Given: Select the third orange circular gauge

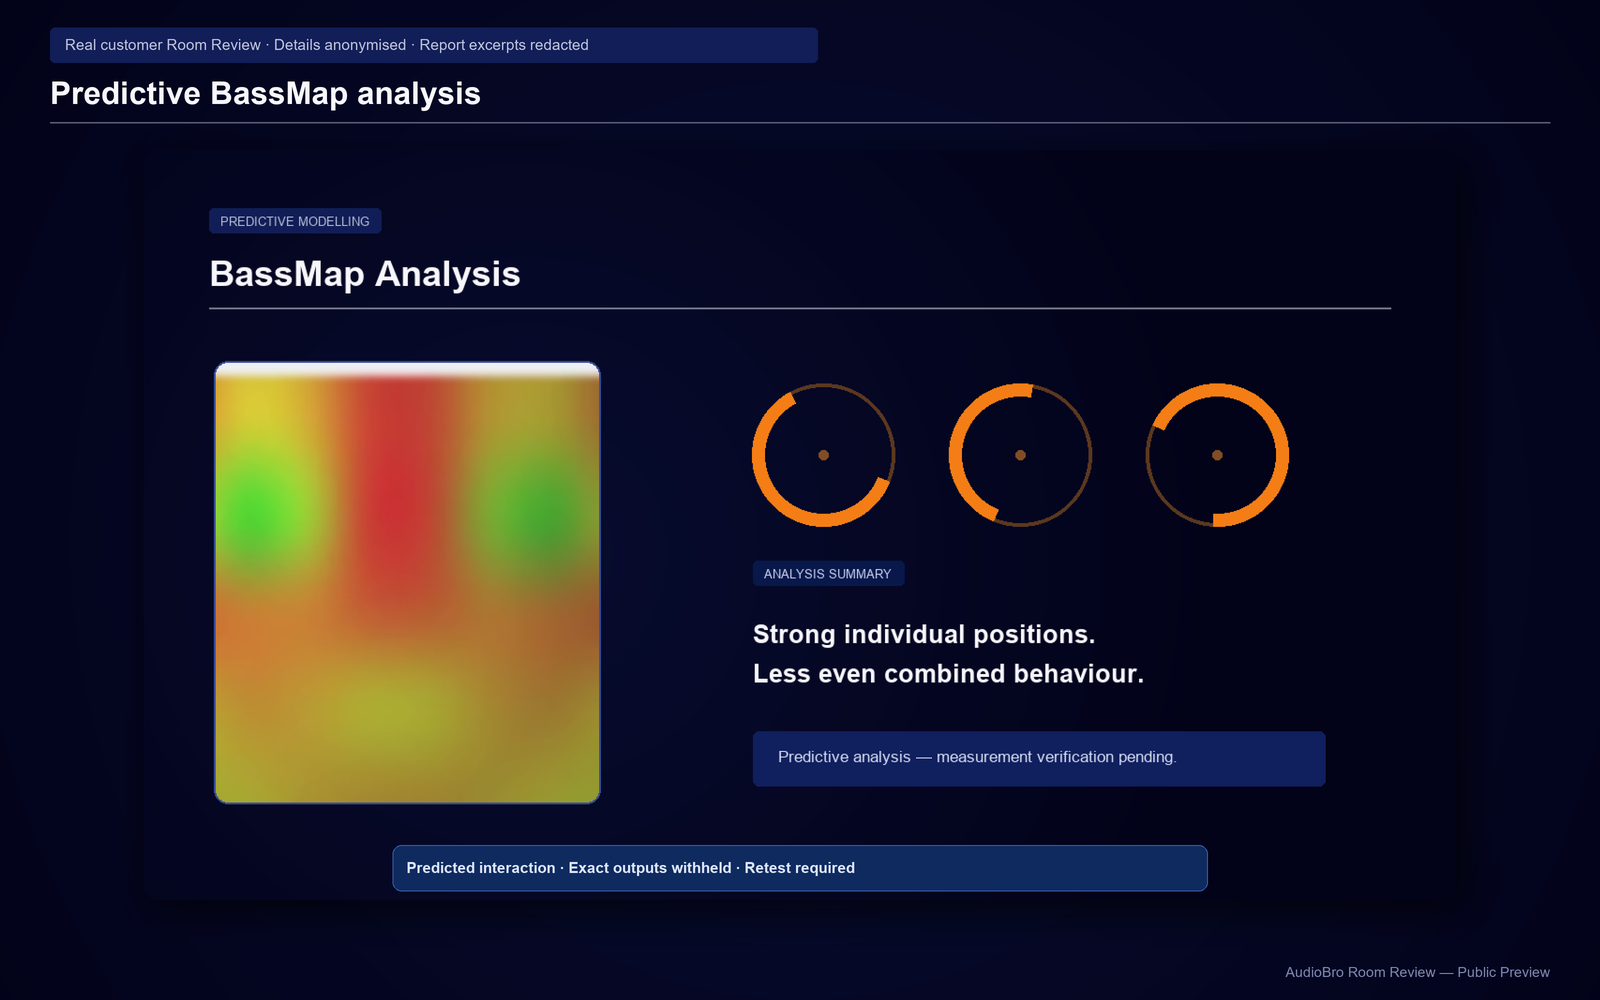Looking at the screenshot, I should pyautogui.click(x=1217, y=455).
